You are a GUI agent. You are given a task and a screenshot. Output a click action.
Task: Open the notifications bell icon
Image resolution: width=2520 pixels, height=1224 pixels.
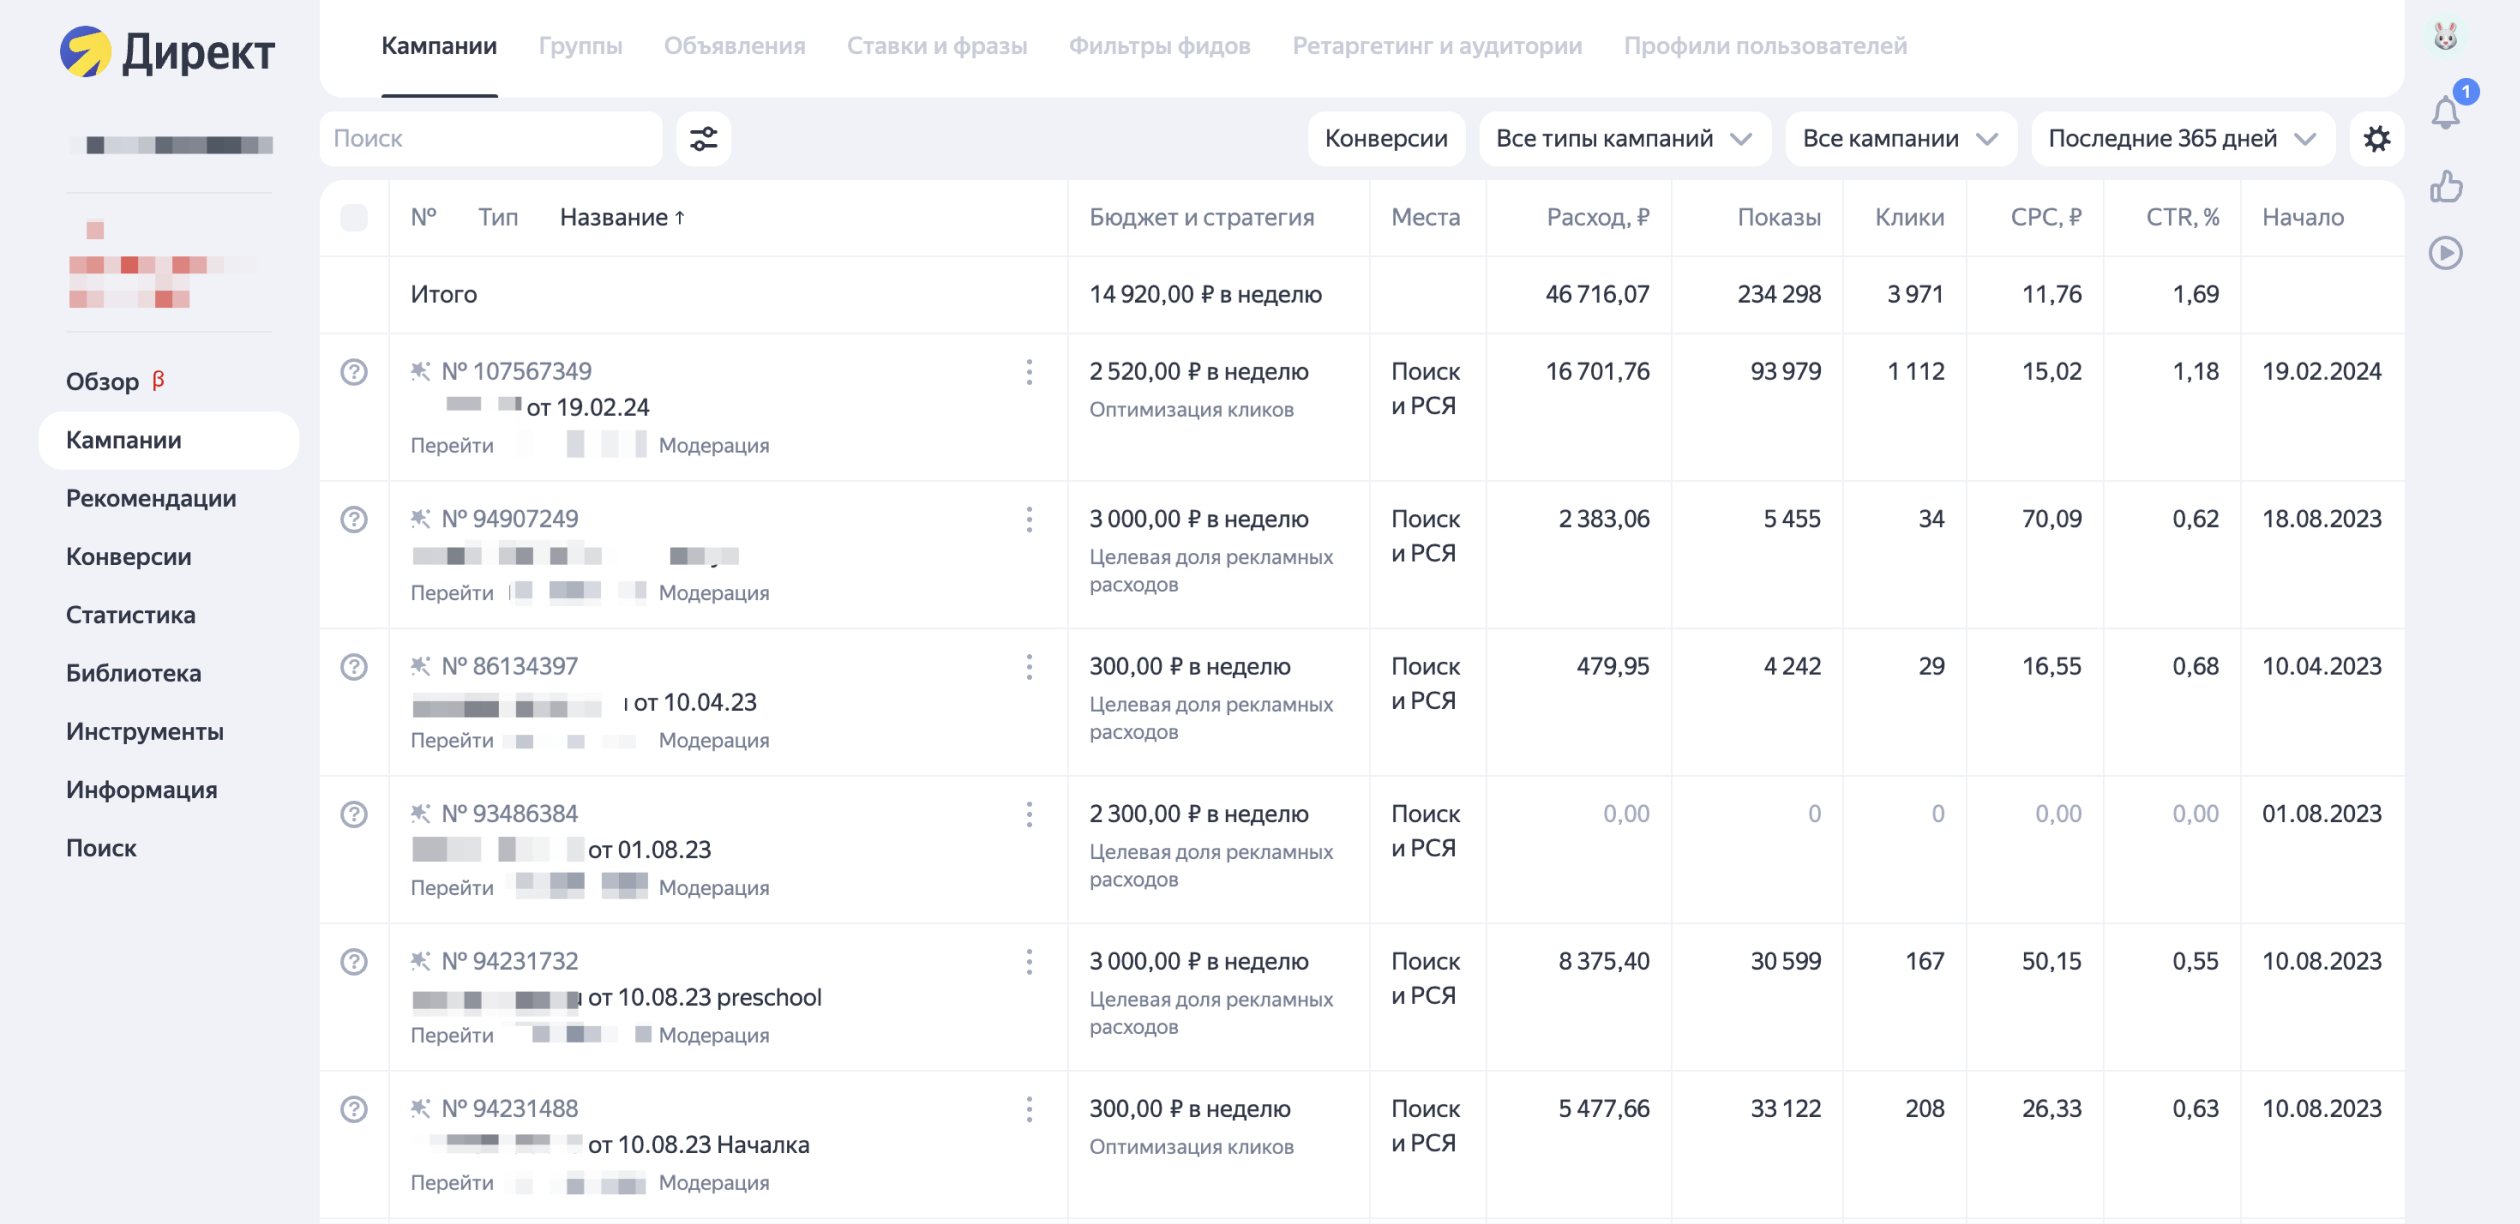(x=2446, y=112)
